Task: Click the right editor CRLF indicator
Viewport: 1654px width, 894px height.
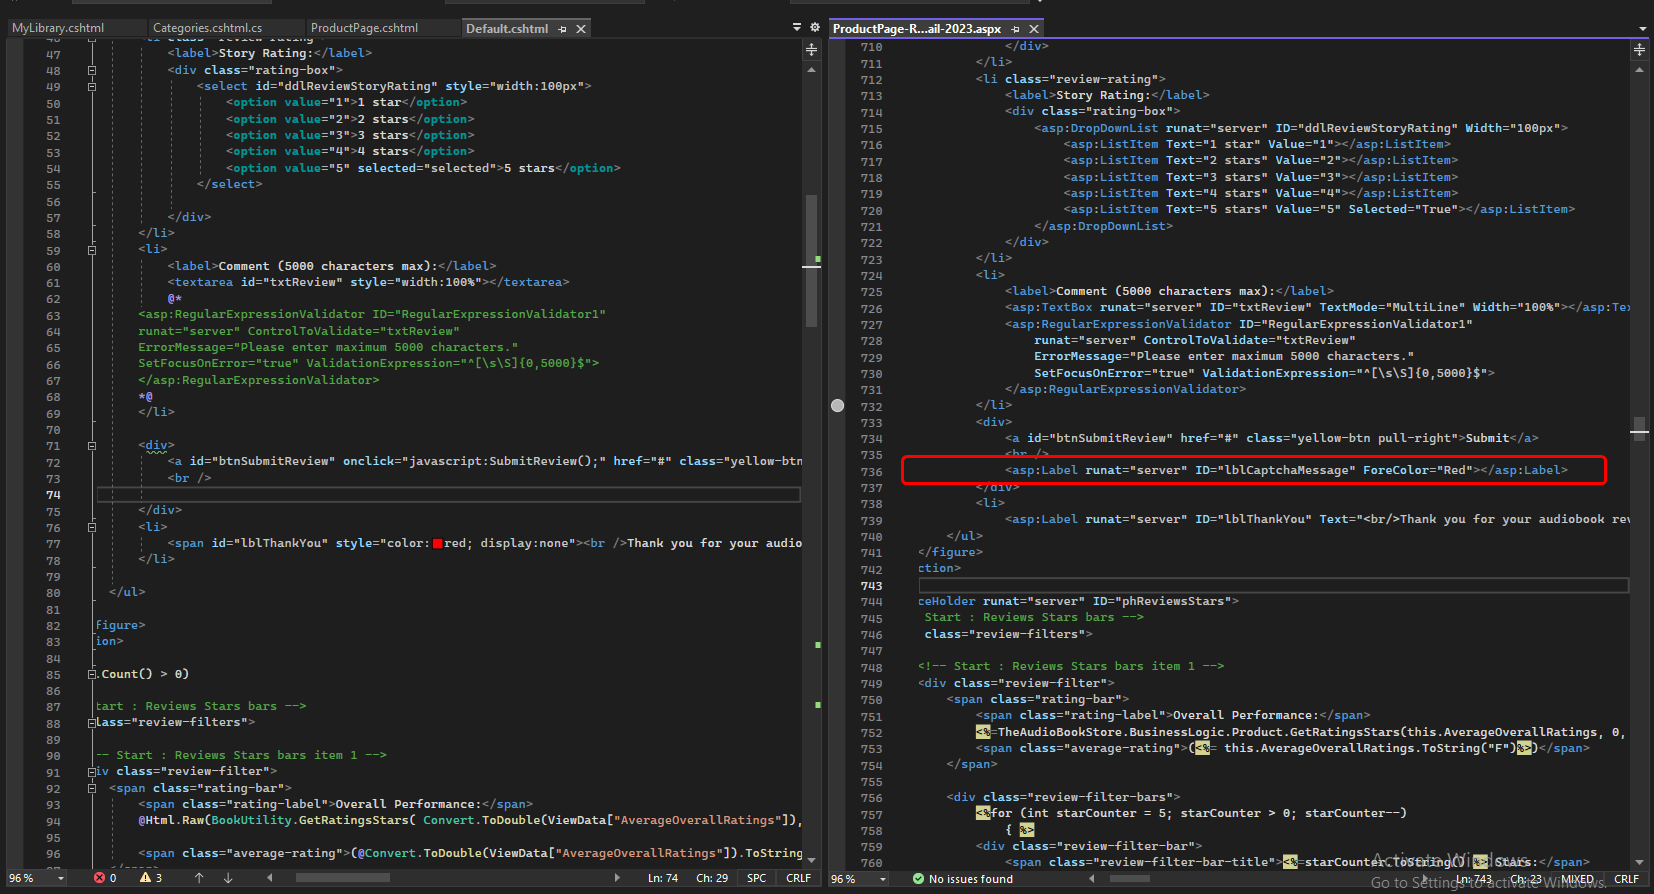Action: [1627, 879]
